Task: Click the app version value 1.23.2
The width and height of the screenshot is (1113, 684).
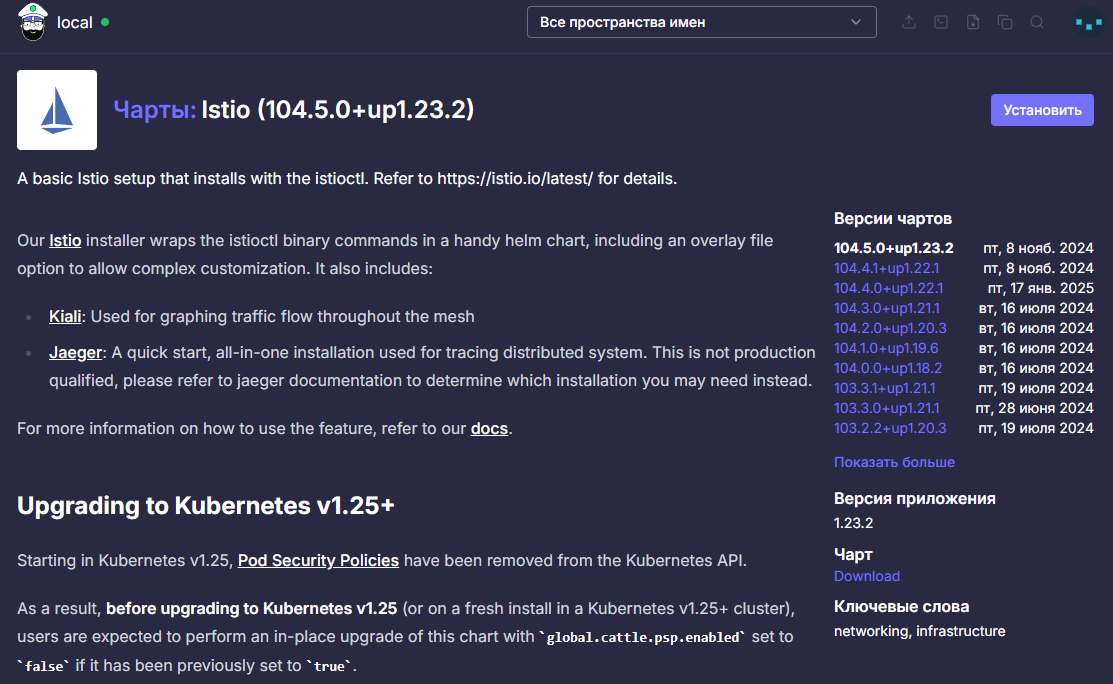Action: point(853,523)
